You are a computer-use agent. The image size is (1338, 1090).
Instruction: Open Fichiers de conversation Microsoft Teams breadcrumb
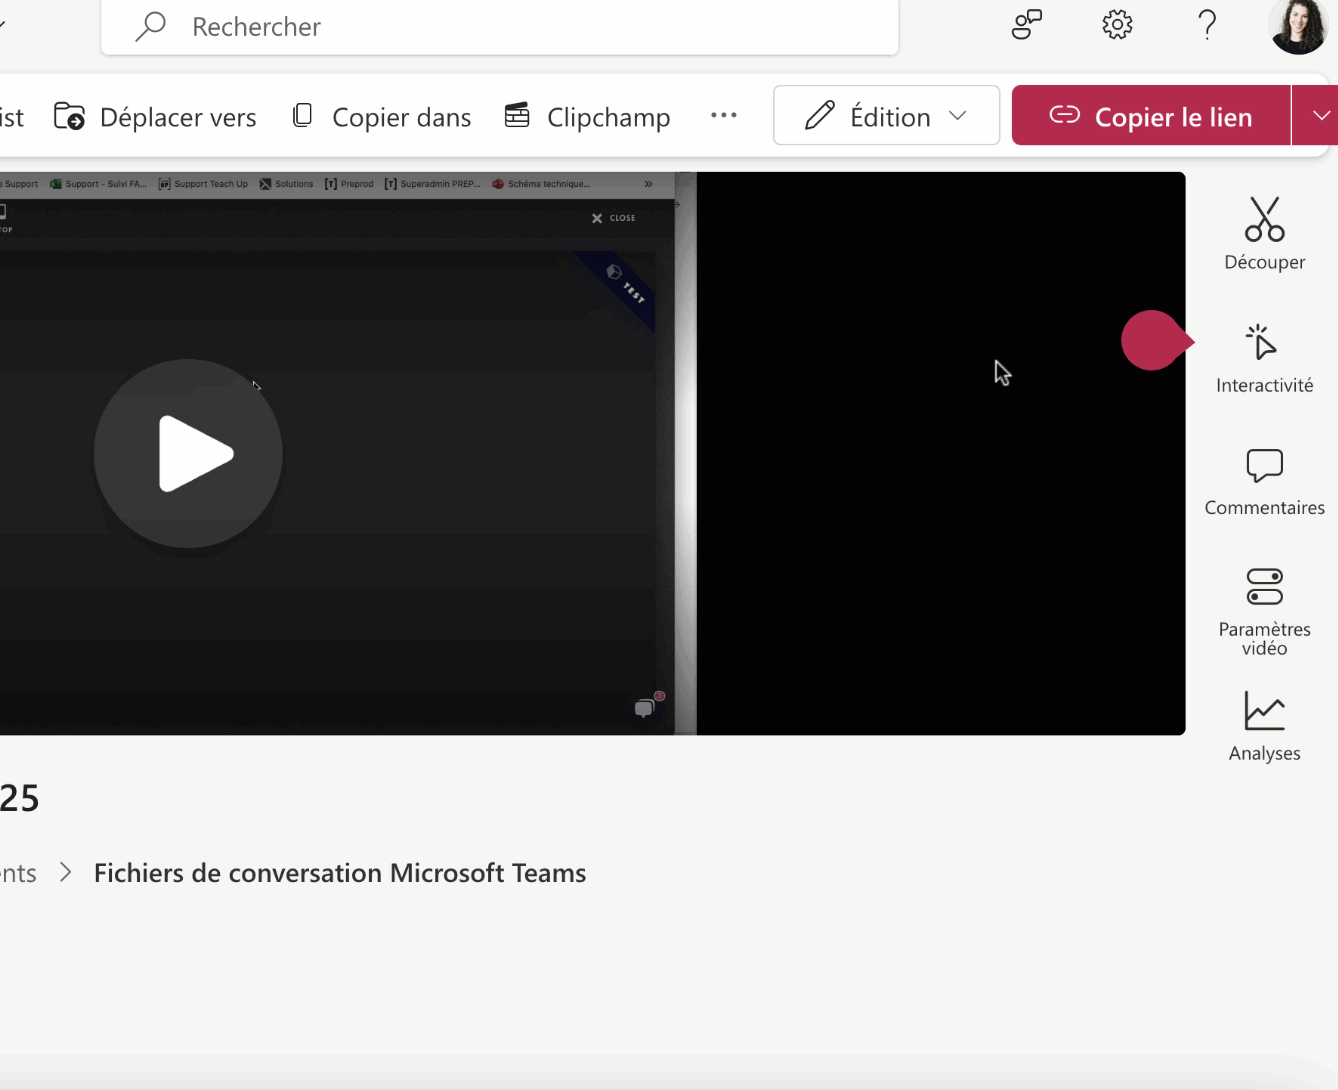coord(340,873)
